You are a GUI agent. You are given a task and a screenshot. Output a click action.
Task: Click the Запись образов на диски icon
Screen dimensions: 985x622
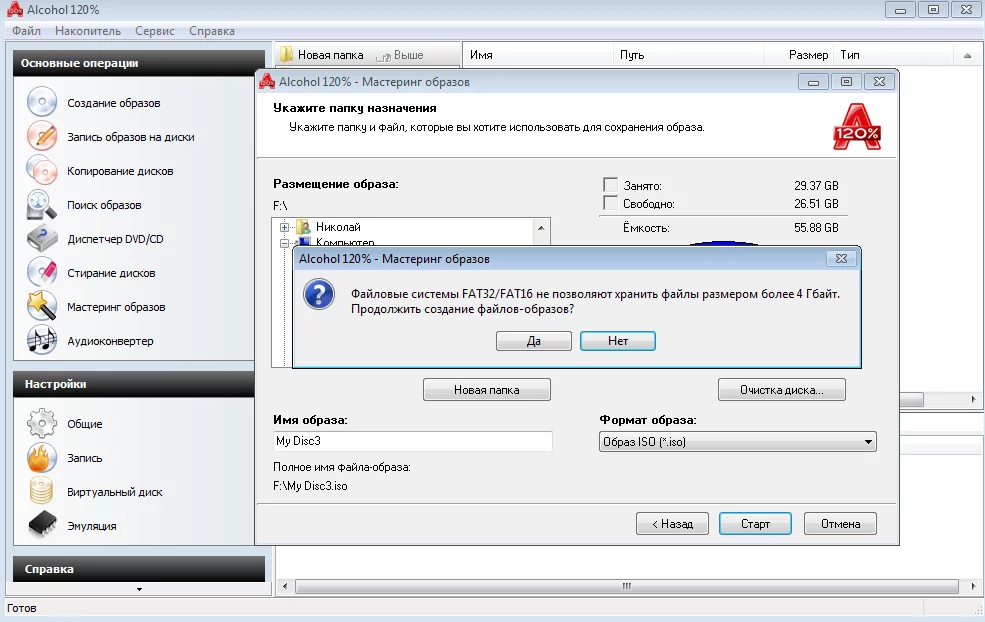tap(42, 136)
